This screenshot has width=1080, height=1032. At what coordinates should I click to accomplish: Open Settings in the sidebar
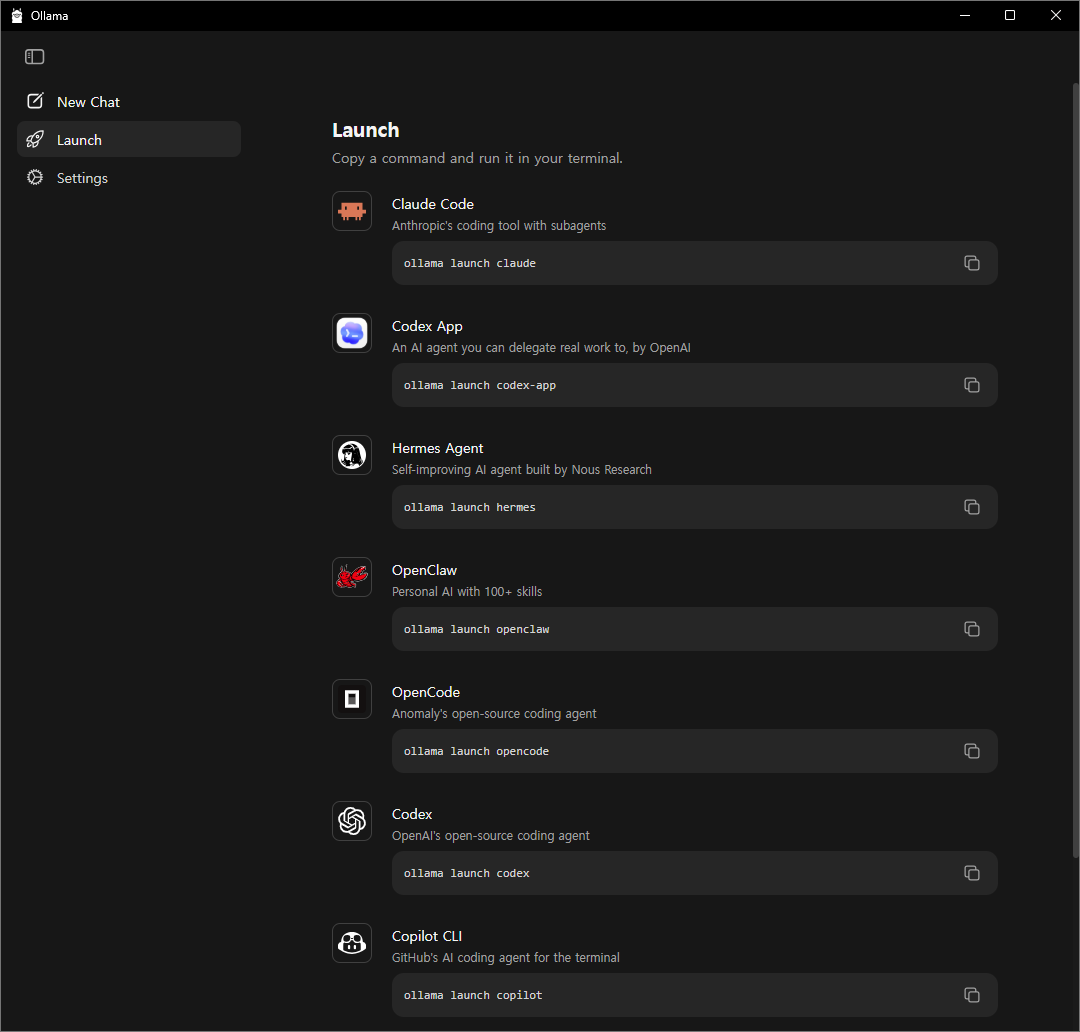coord(129,178)
